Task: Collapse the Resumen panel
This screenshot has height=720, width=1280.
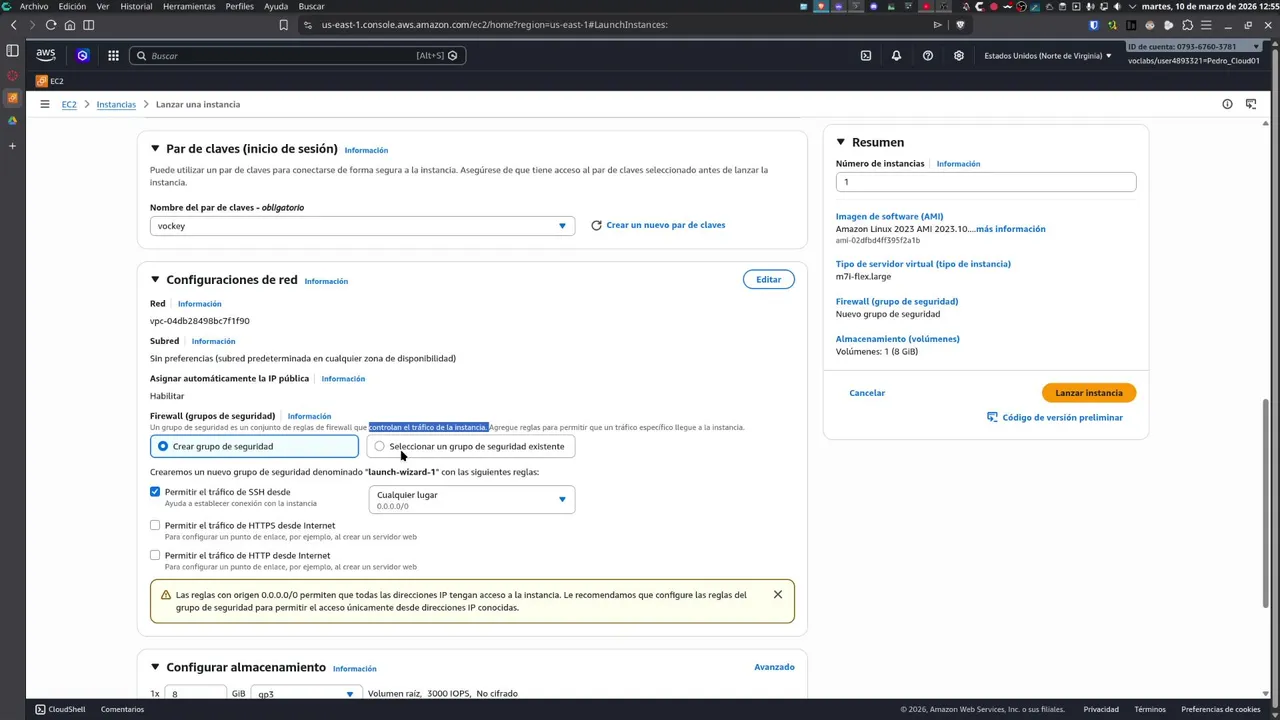Action: (x=841, y=142)
